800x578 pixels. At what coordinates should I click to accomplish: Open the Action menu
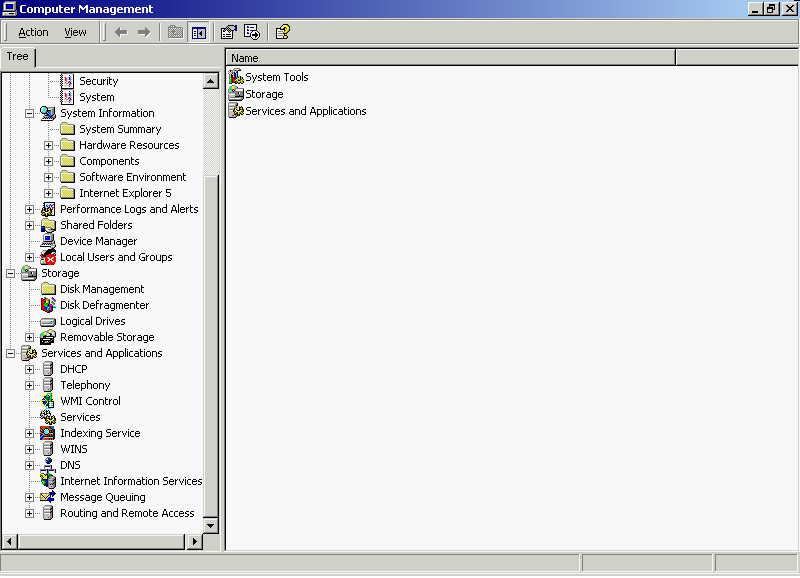point(33,32)
